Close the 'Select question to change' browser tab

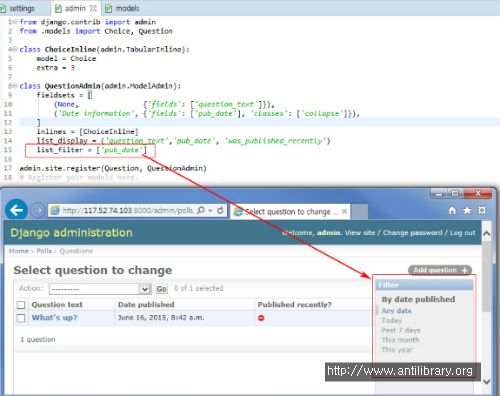coord(344,211)
